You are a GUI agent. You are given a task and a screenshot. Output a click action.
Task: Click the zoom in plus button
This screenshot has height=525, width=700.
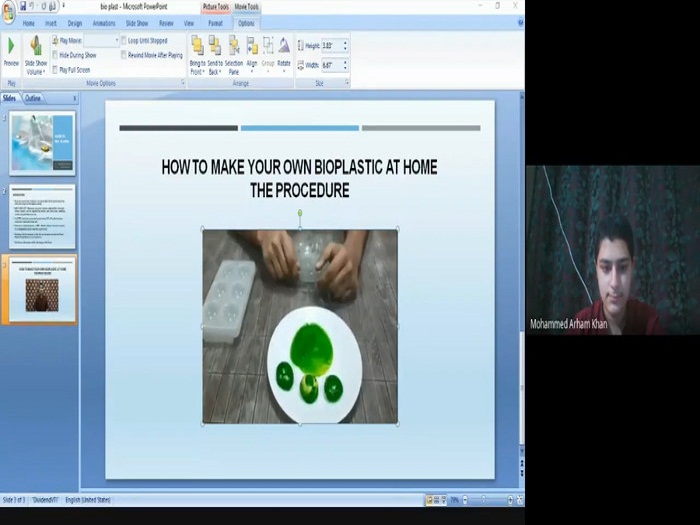[x=510, y=500]
